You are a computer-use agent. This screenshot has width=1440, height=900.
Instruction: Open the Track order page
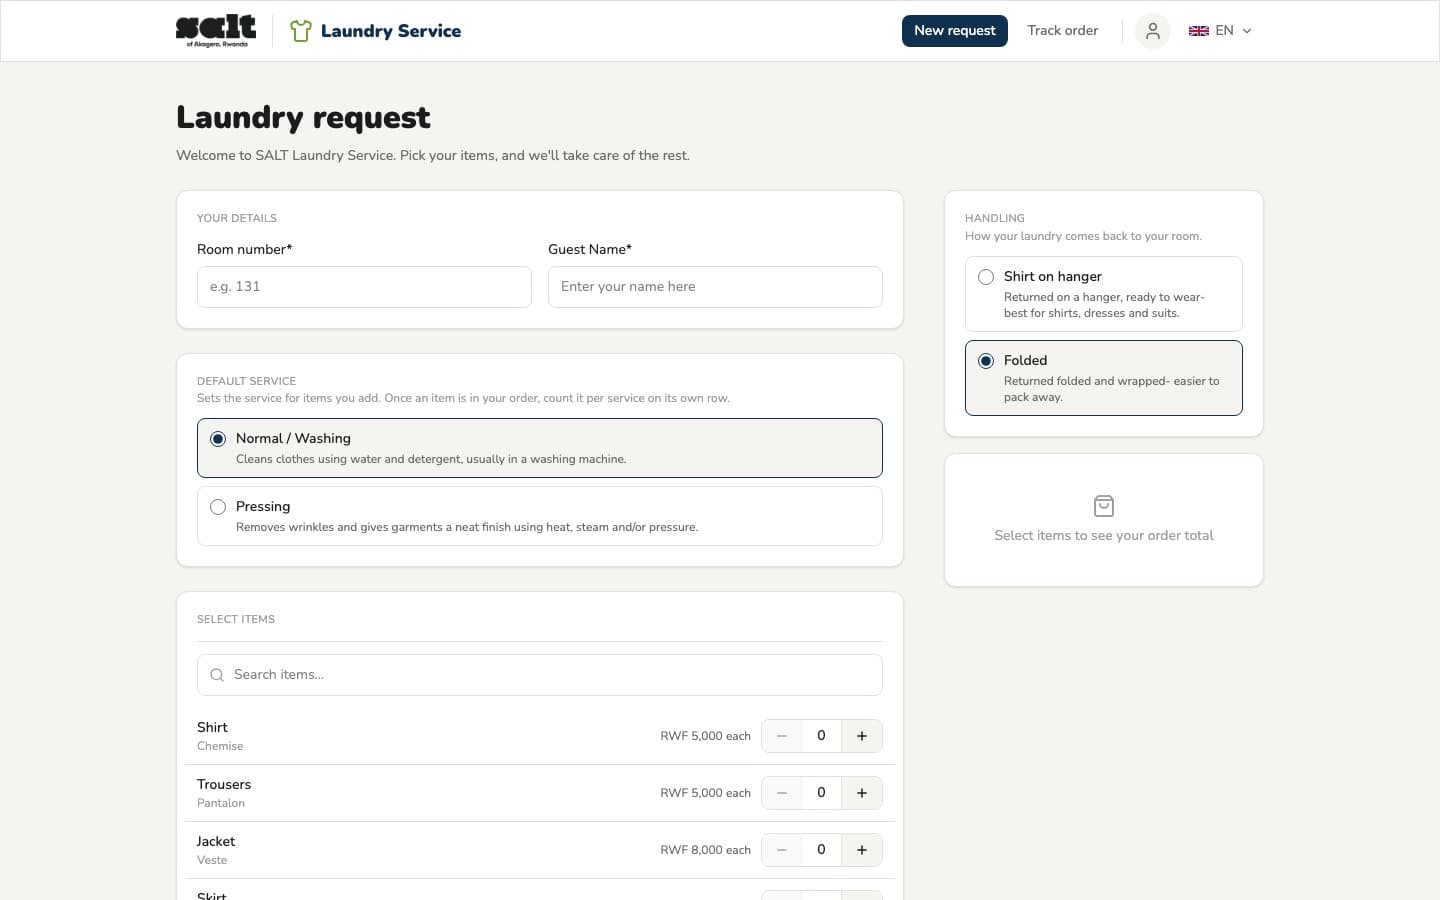(1063, 31)
